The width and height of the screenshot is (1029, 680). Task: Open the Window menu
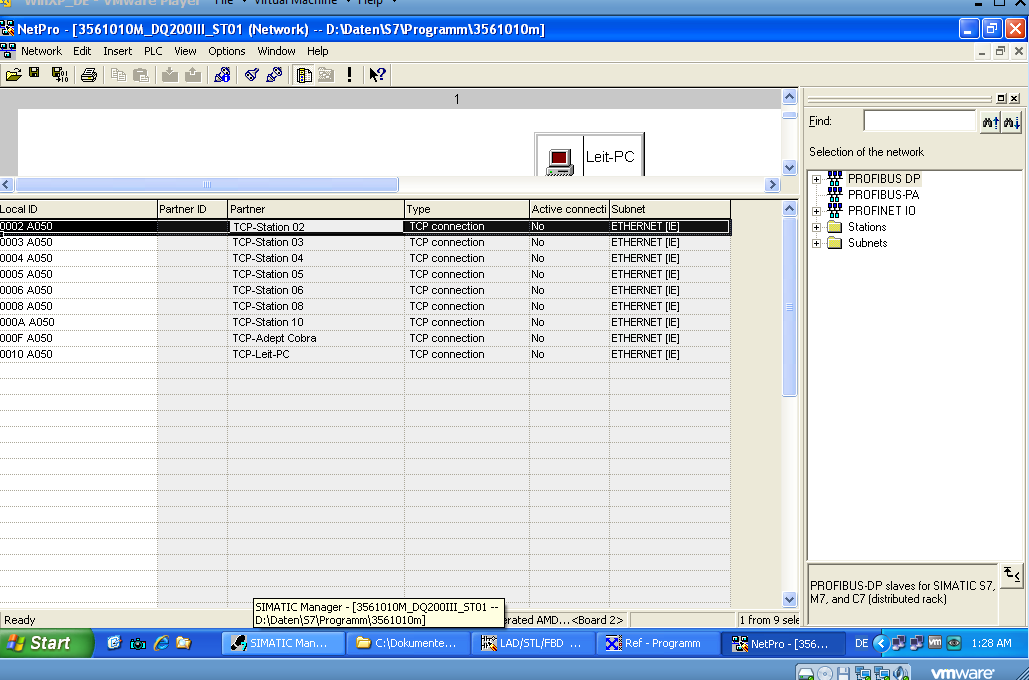pos(276,51)
